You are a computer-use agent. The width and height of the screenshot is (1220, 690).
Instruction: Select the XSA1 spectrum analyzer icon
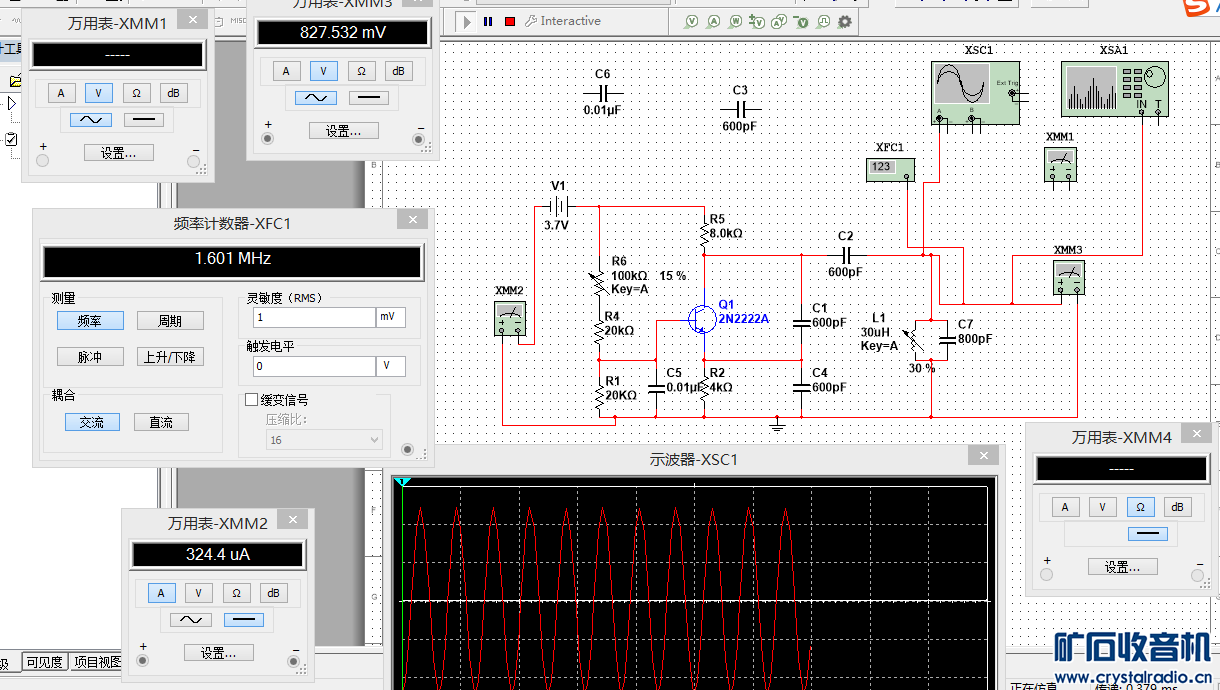coord(1114,88)
